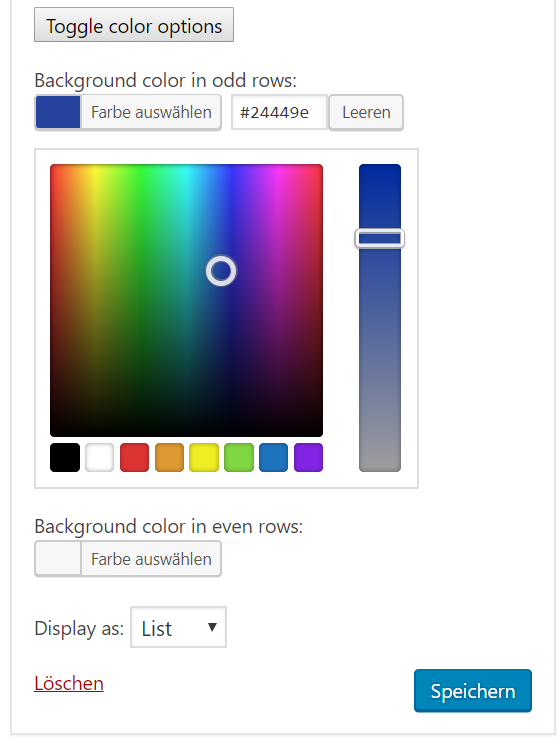
Task: Select the white palette swatch
Action: (x=100, y=457)
